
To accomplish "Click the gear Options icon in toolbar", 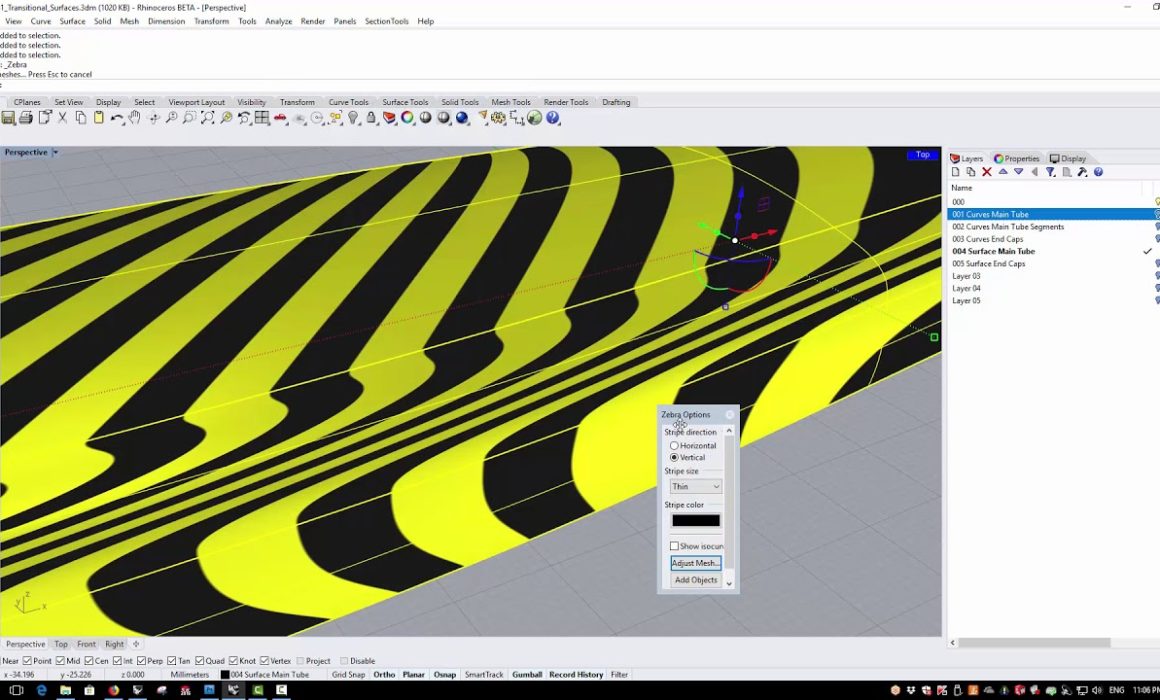I will pos(499,118).
